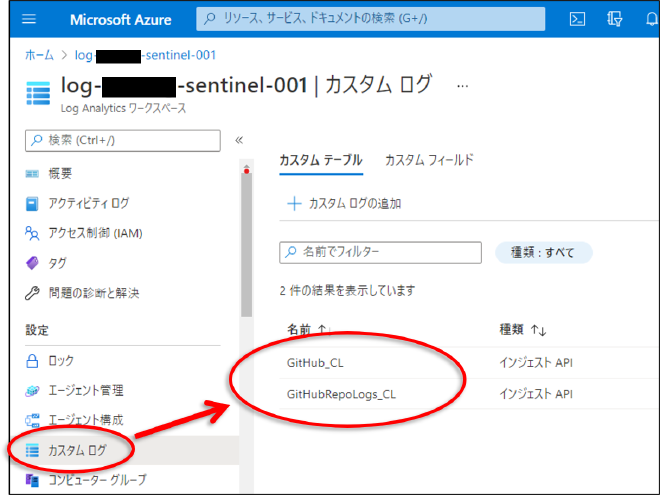Image resolution: width=660 pixels, height=495 pixels.
Task: Open the ellipsis more options beside title
Action: (x=463, y=86)
